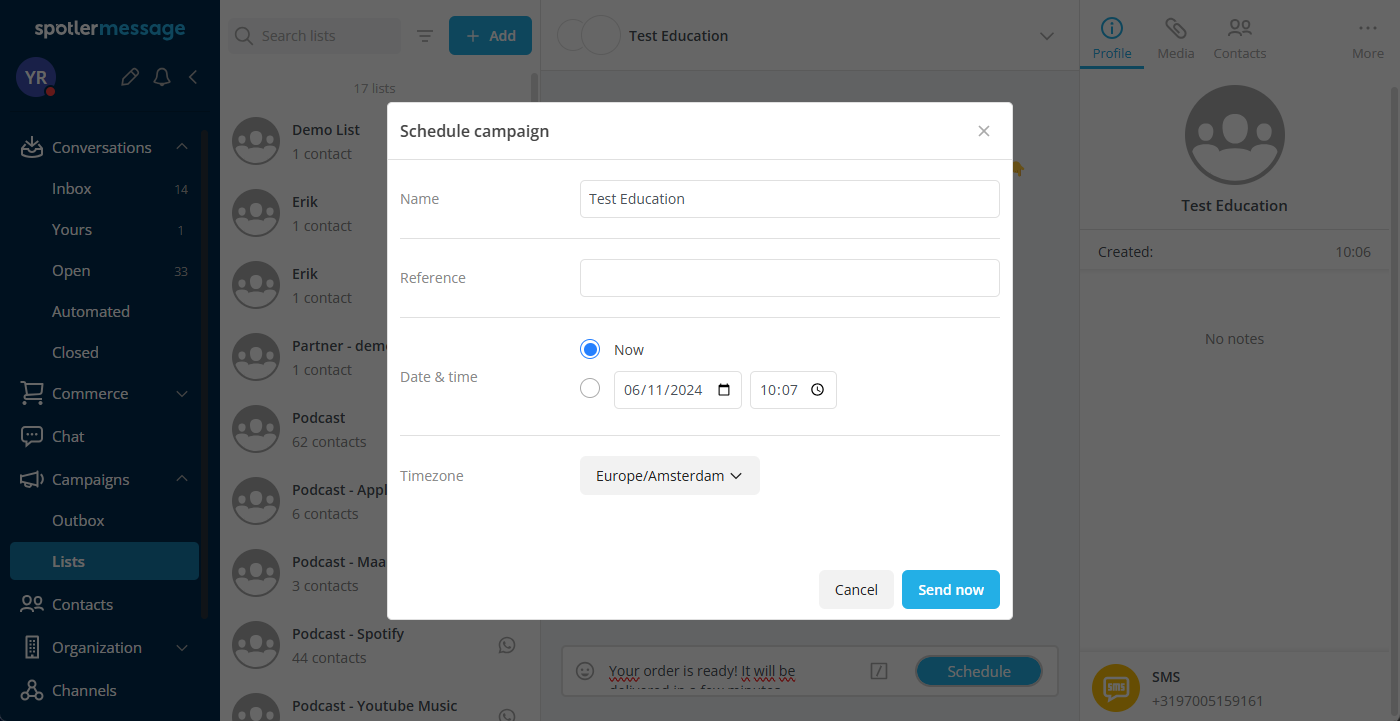
Task: Open the emoji picker in message box
Action: tap(586, 671)
